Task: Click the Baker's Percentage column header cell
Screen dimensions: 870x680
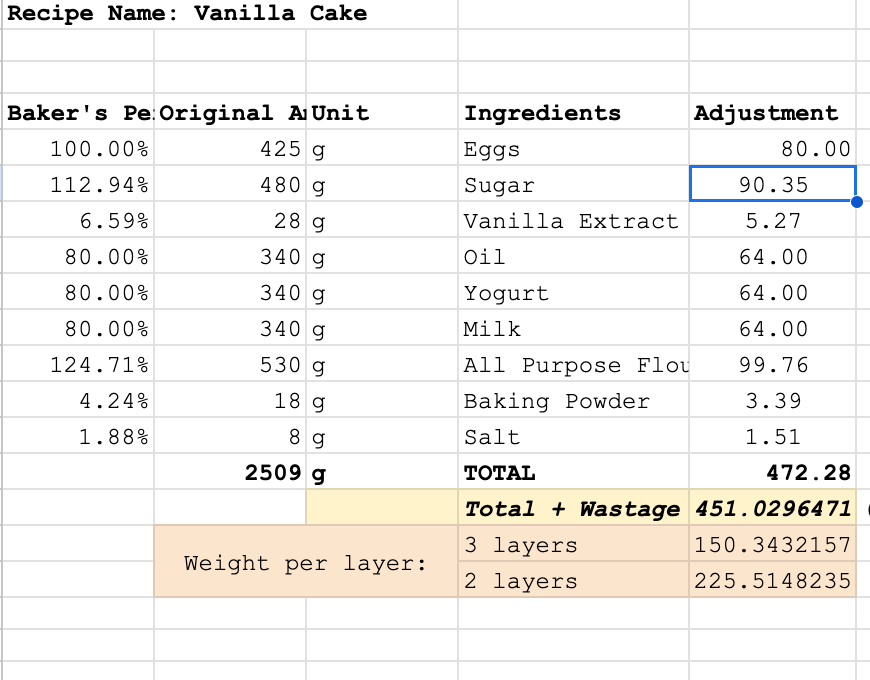Action: click(75, 113)
